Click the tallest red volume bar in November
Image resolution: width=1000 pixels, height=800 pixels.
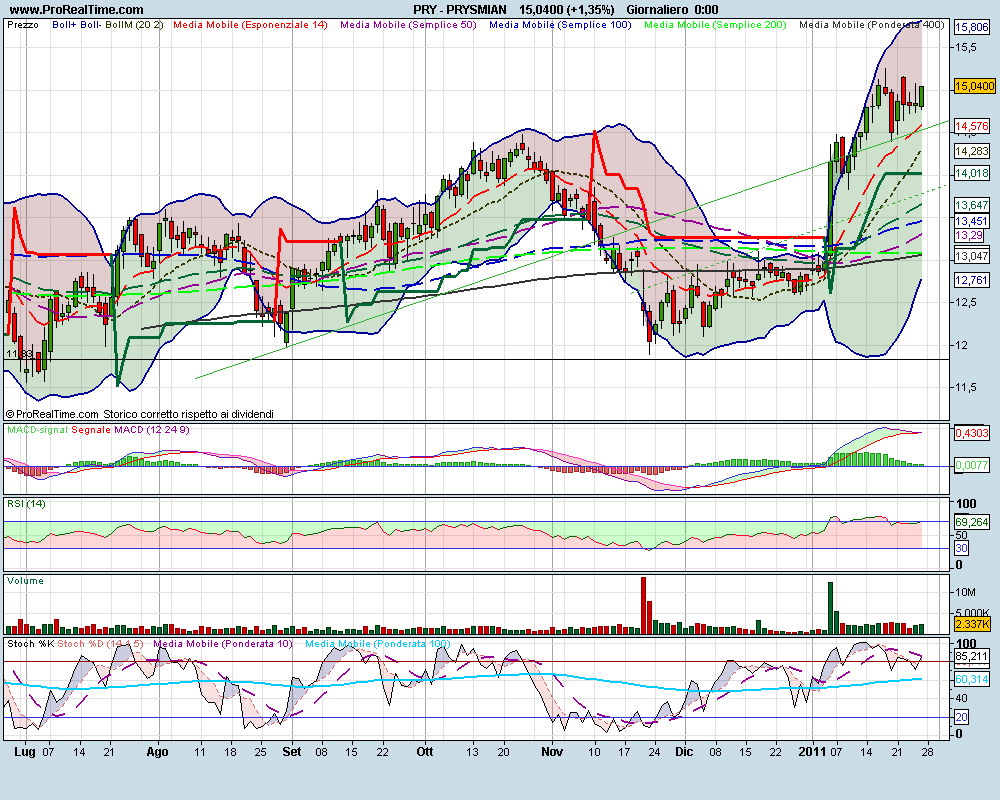click(x=643, y=605)
